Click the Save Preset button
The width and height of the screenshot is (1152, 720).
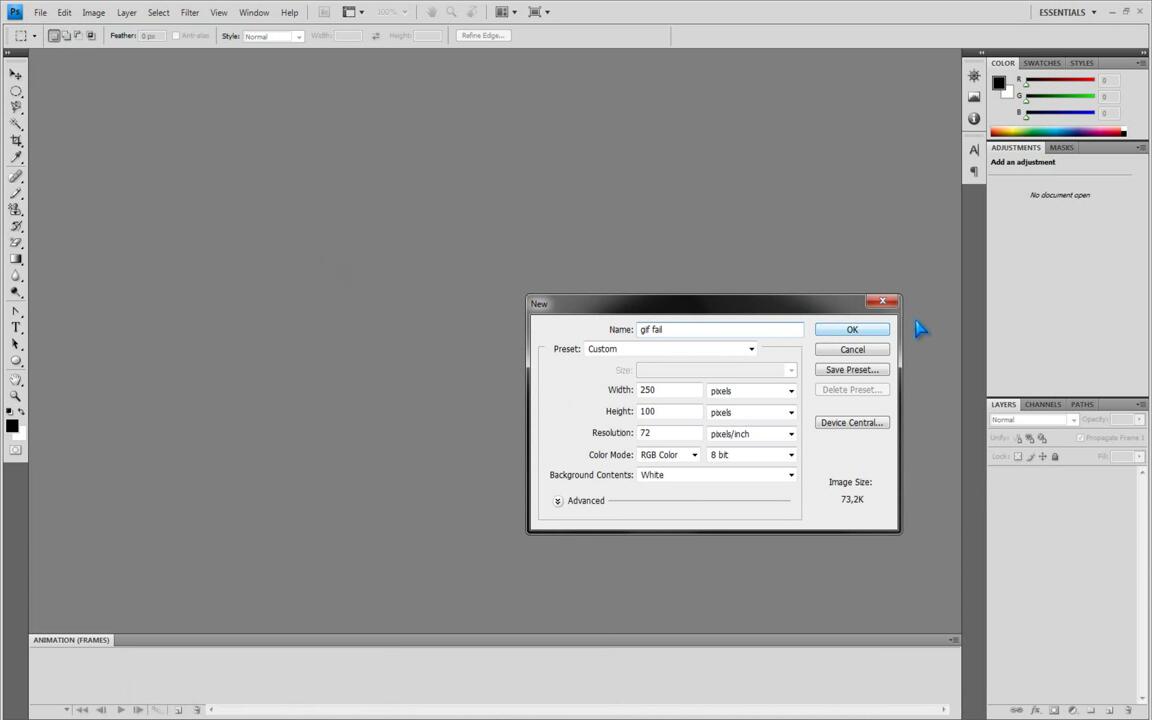852,370
